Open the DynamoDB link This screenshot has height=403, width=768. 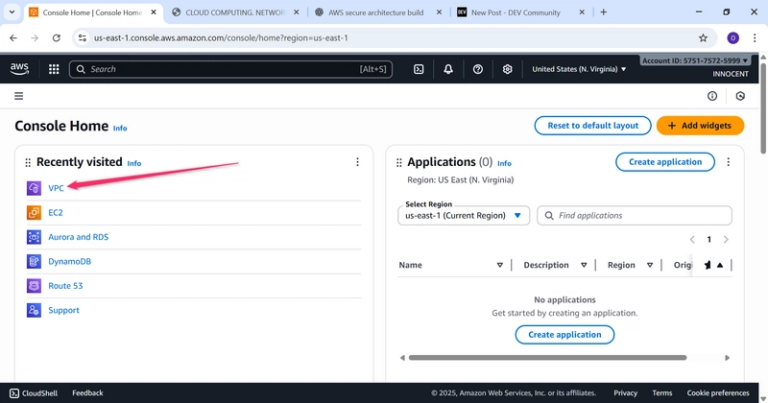(x=70, y=261)
